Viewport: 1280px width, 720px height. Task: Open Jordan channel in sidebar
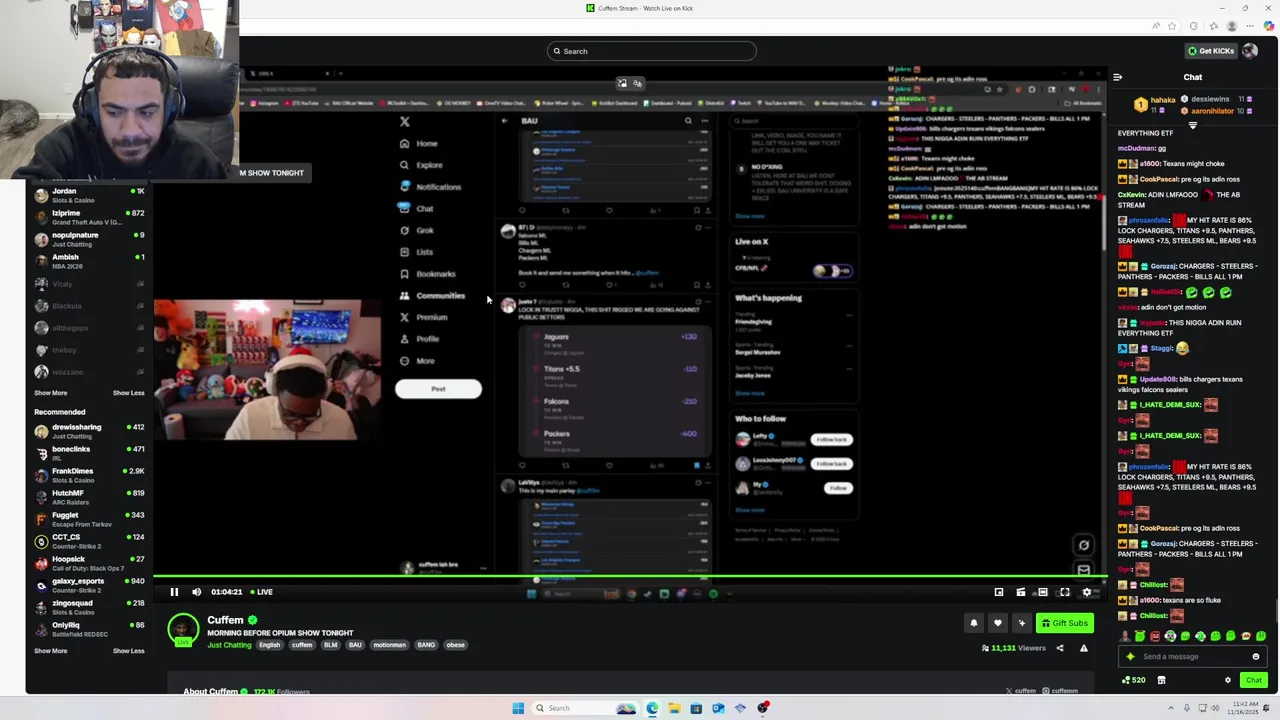90,195
